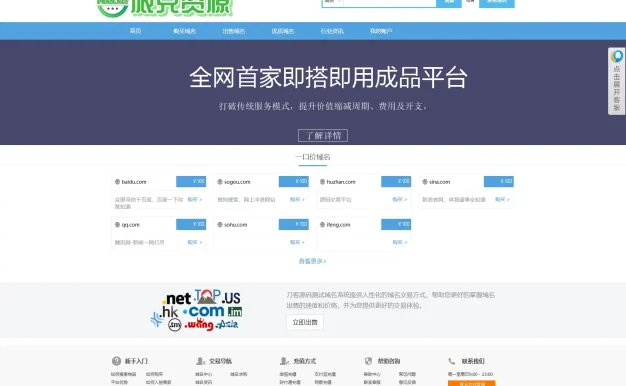Image resolution: width=626 pixels, height=386 pixels.
Task: Click ¥100 price tag on ifeng.com
Action: pyautogui.click(x=396, y=224)
